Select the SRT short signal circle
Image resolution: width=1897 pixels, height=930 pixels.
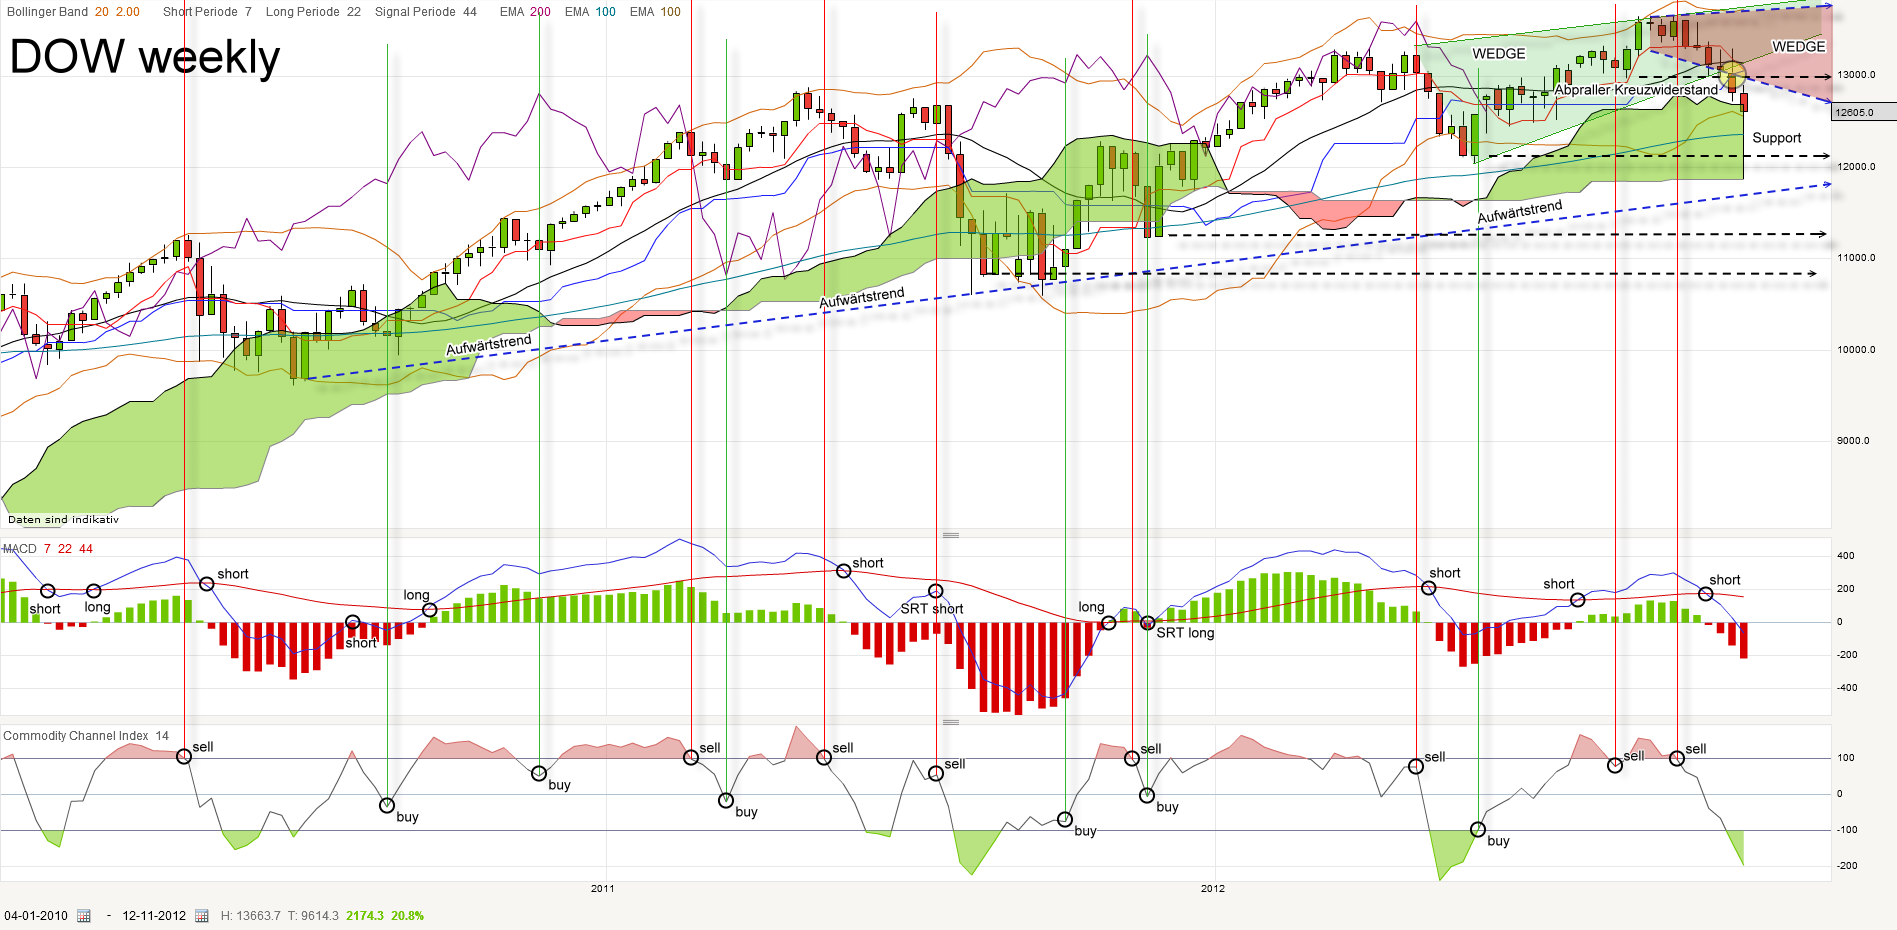pos(935,589)
